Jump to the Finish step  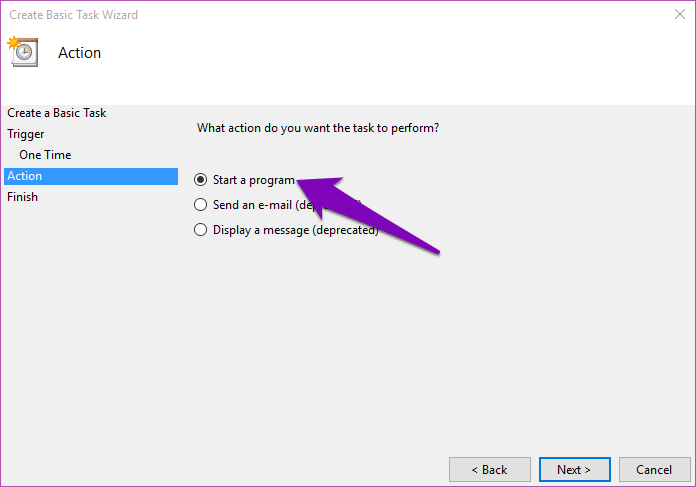22,197
